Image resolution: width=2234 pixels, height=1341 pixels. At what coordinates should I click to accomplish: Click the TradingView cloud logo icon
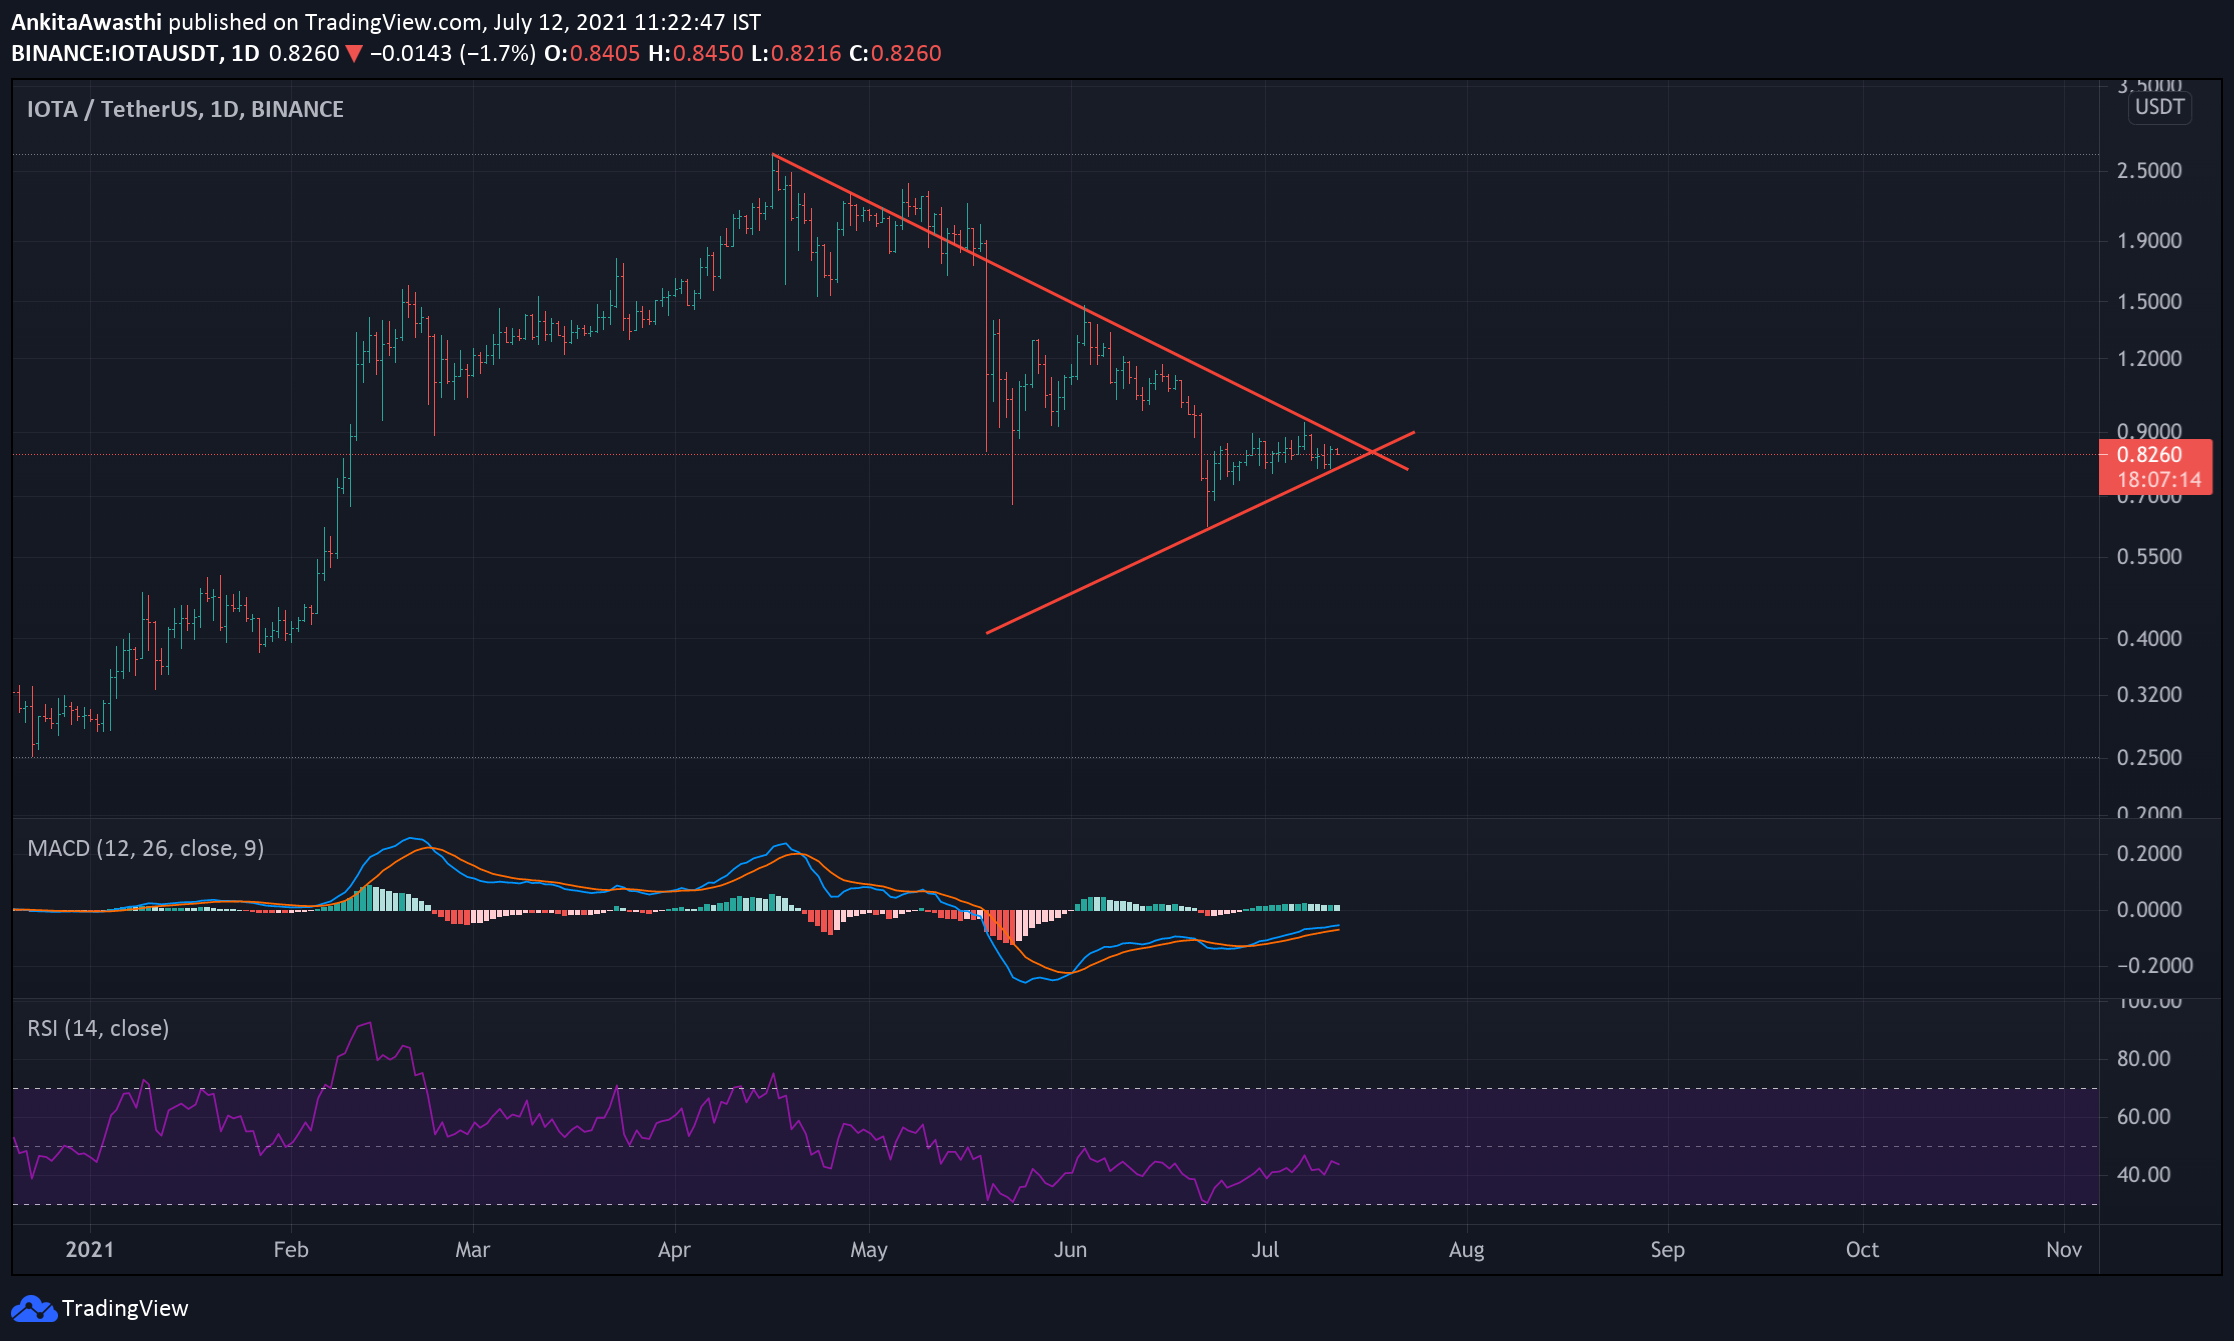click(33, 1308)
